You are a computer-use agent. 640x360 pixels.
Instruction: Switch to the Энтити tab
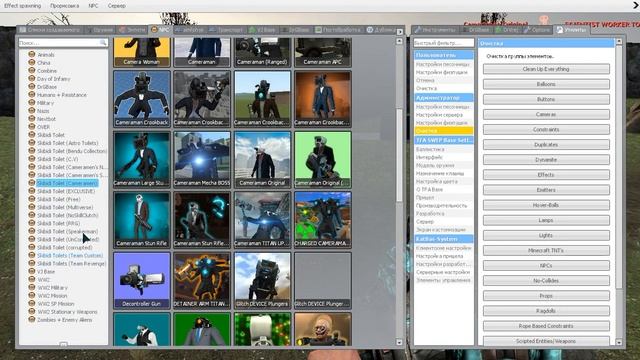point(132,30)
